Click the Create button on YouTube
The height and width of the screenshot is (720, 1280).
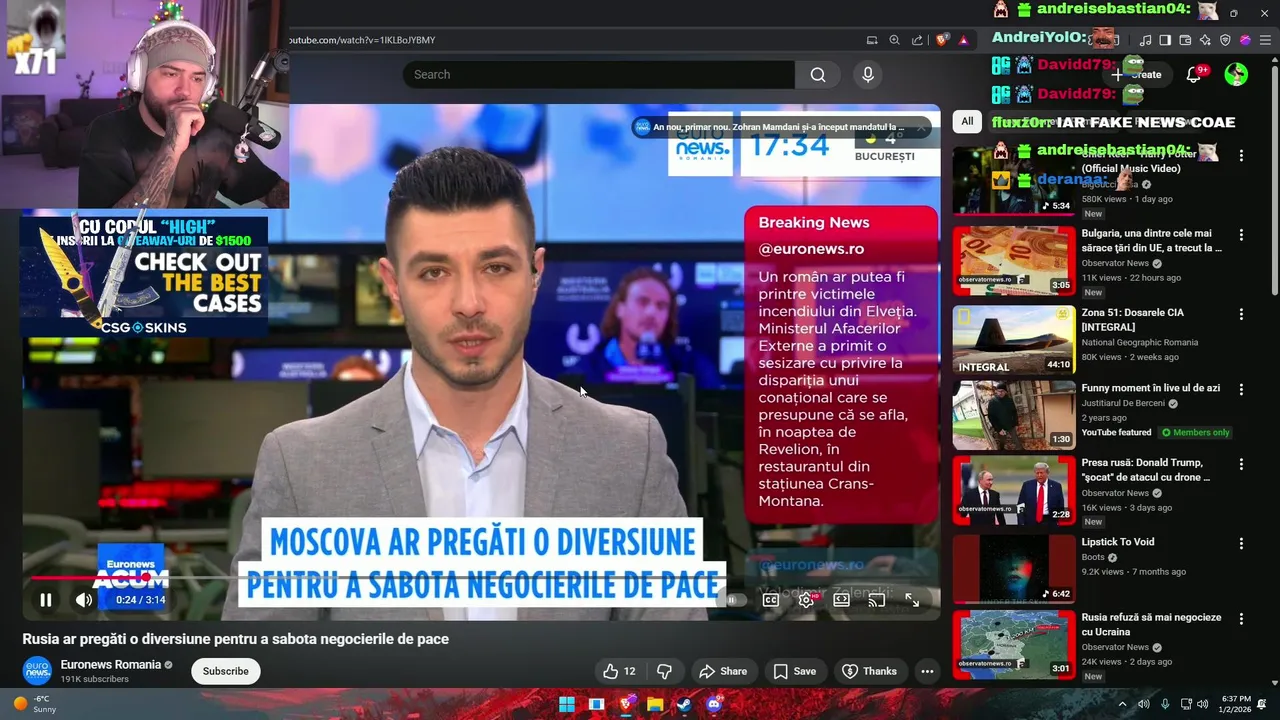coord(1137,74)
